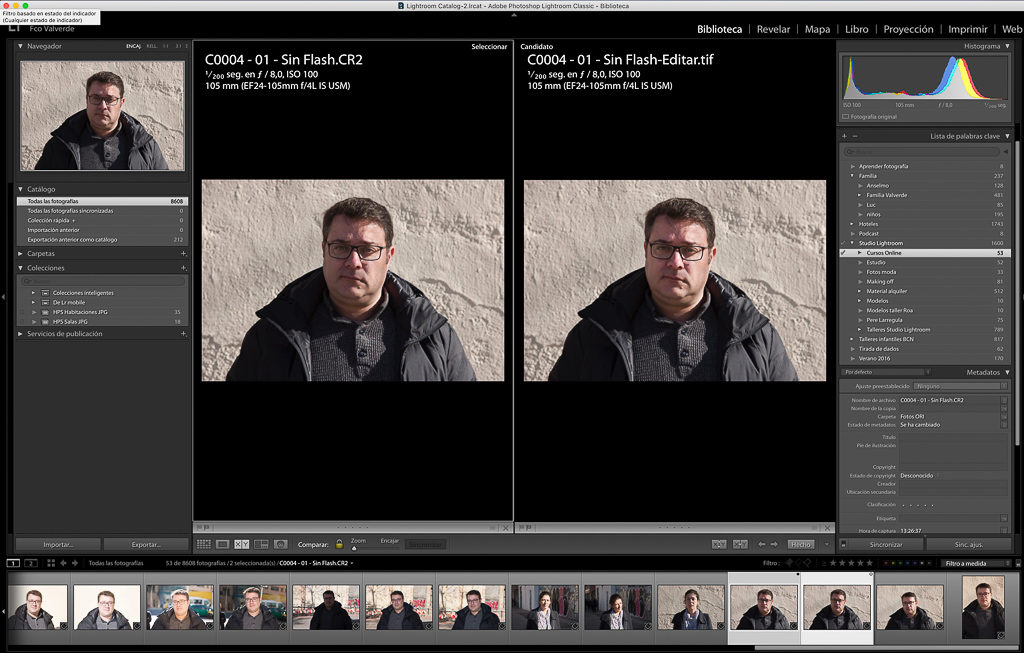Collapse the Lista de palabras clave panel
This screenshot has height=653, width=1024.
click(x=1008, y=136)
